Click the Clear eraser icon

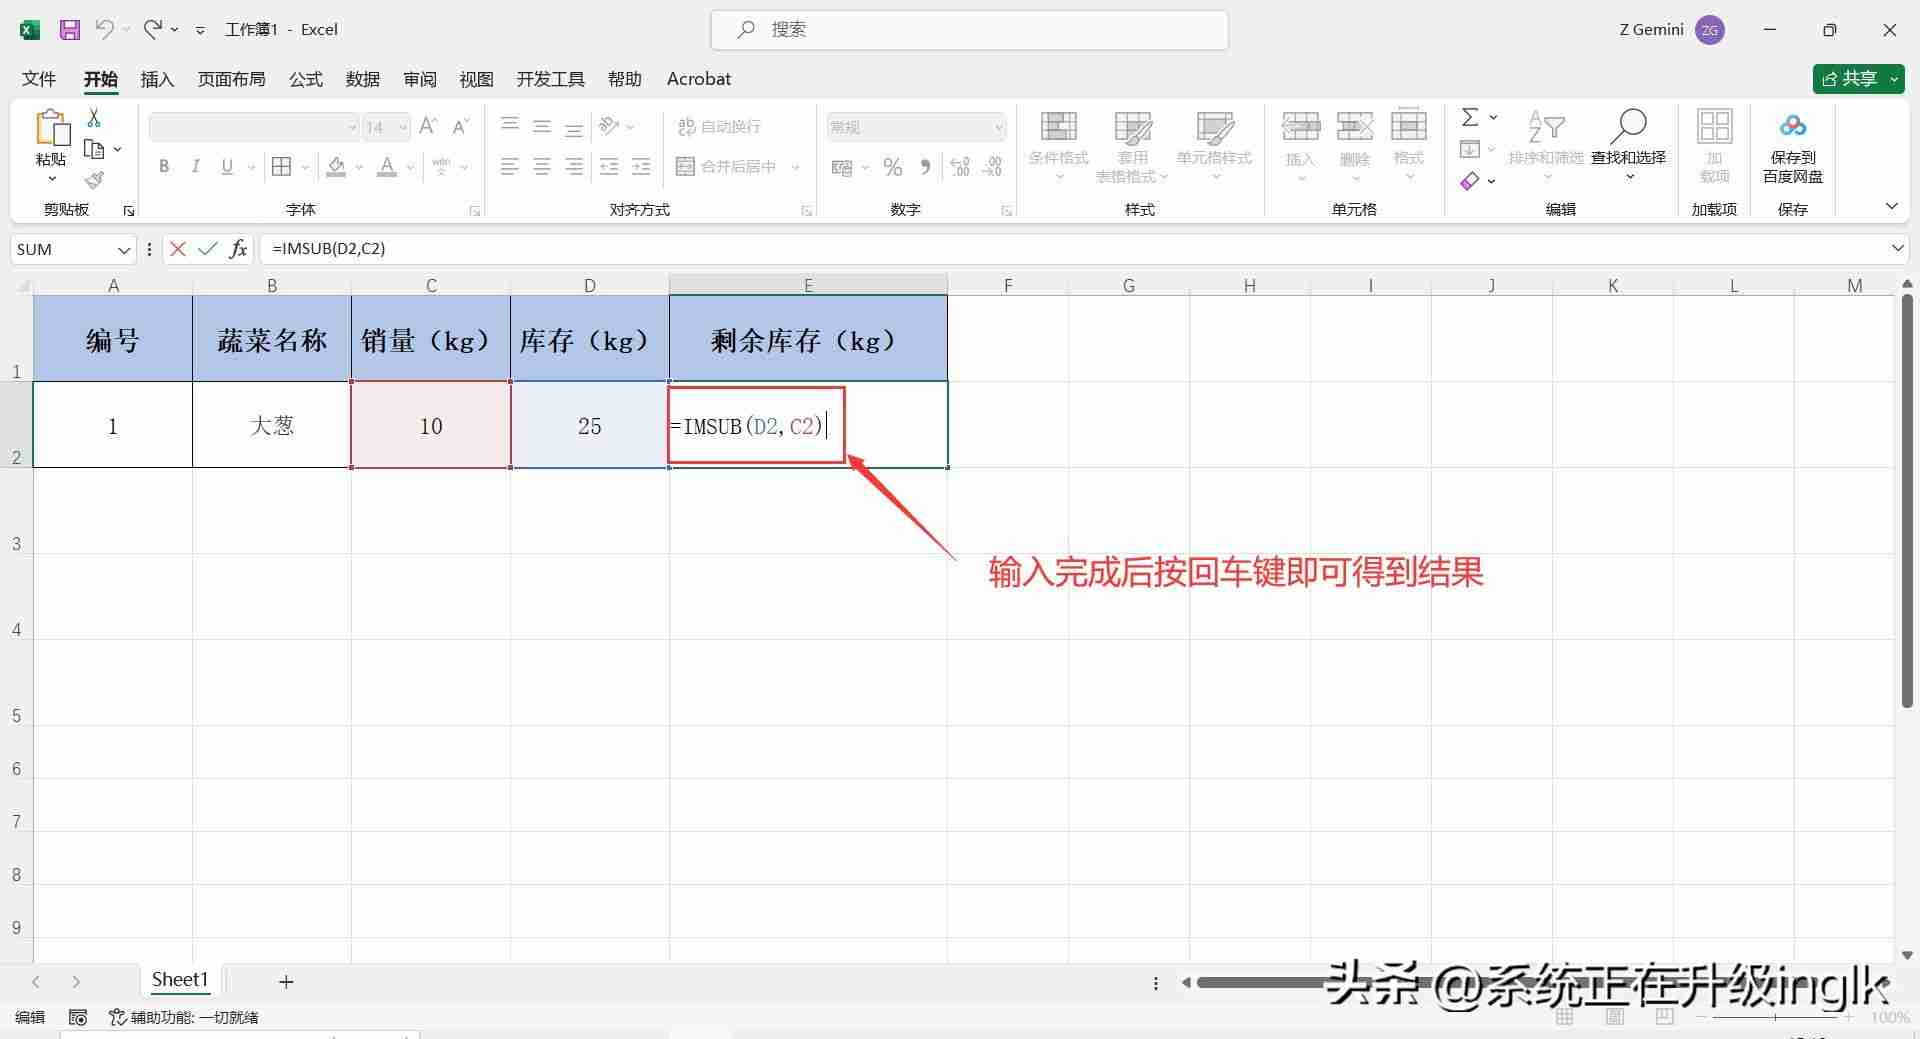(x=1469, y=181)
